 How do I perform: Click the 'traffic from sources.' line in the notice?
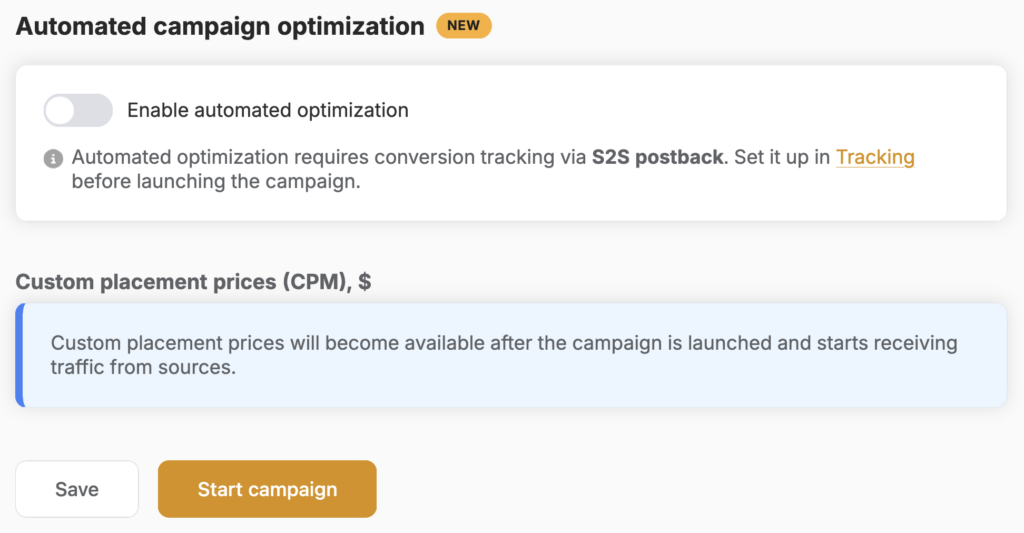click(143, 367)
